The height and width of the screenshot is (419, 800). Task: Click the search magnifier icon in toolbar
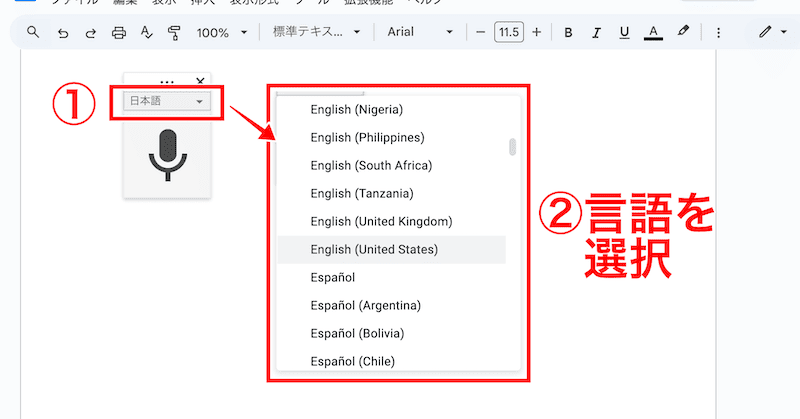click(x=33, y=32)
